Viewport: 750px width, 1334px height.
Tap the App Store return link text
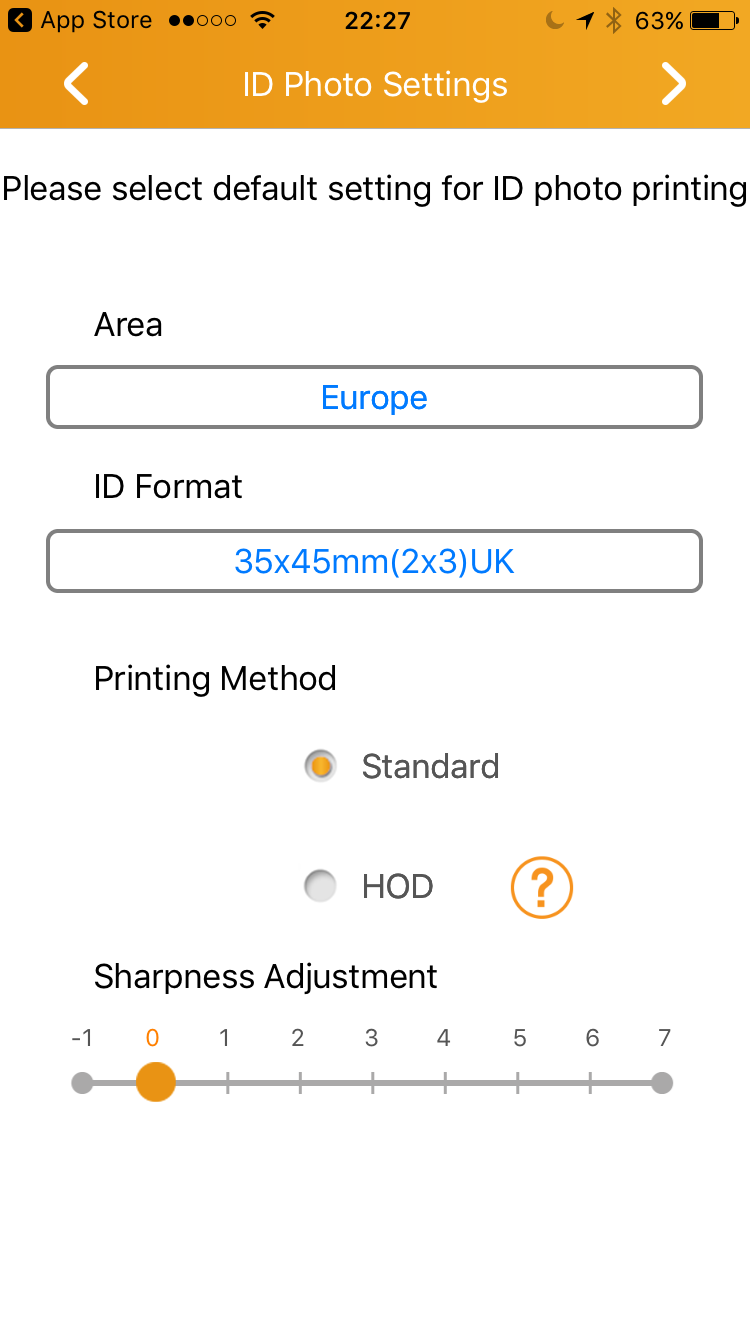[96, 20]
